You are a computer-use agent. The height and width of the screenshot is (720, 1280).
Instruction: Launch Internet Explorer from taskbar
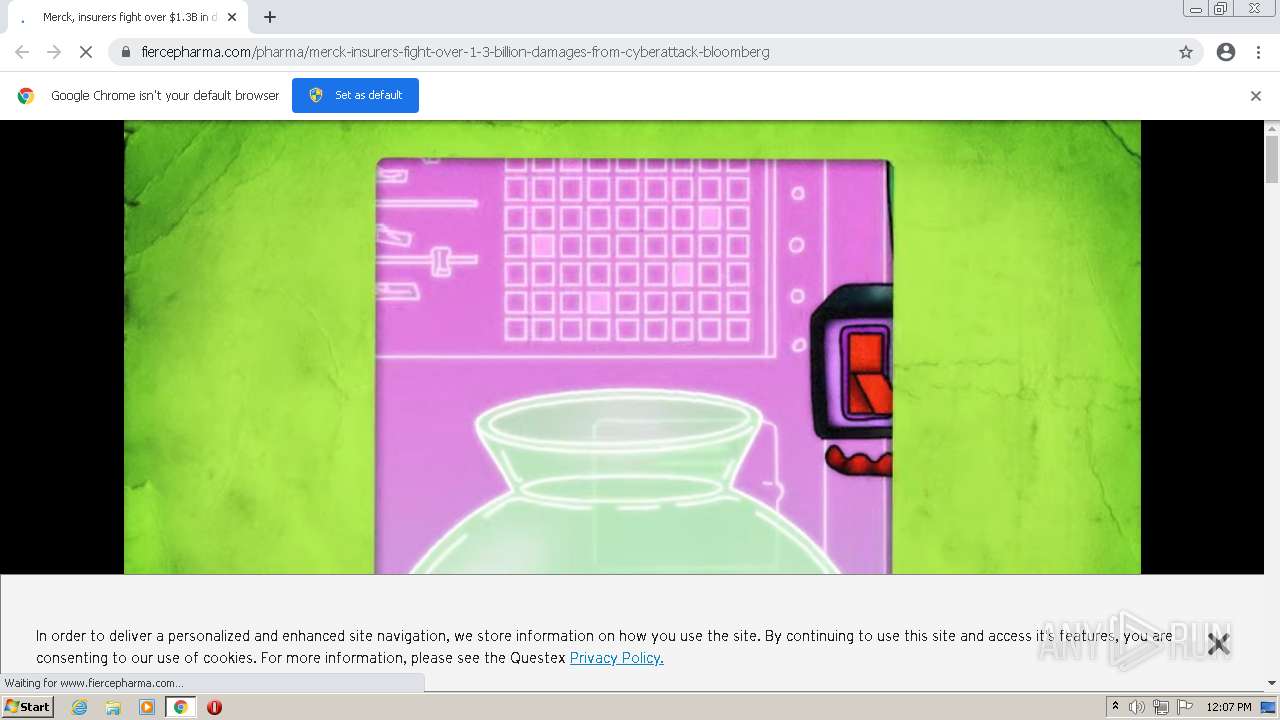pyautogui.click(x=80, y=707)
